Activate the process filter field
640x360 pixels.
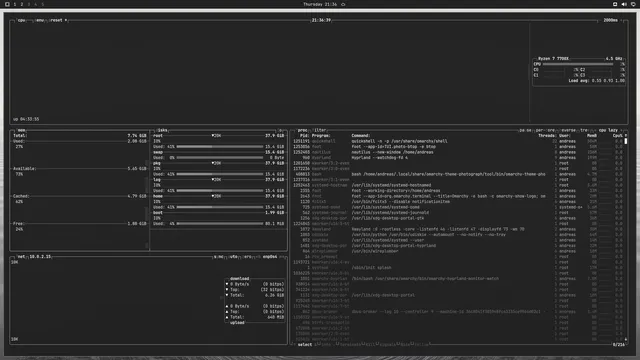(x=320, y=130)
